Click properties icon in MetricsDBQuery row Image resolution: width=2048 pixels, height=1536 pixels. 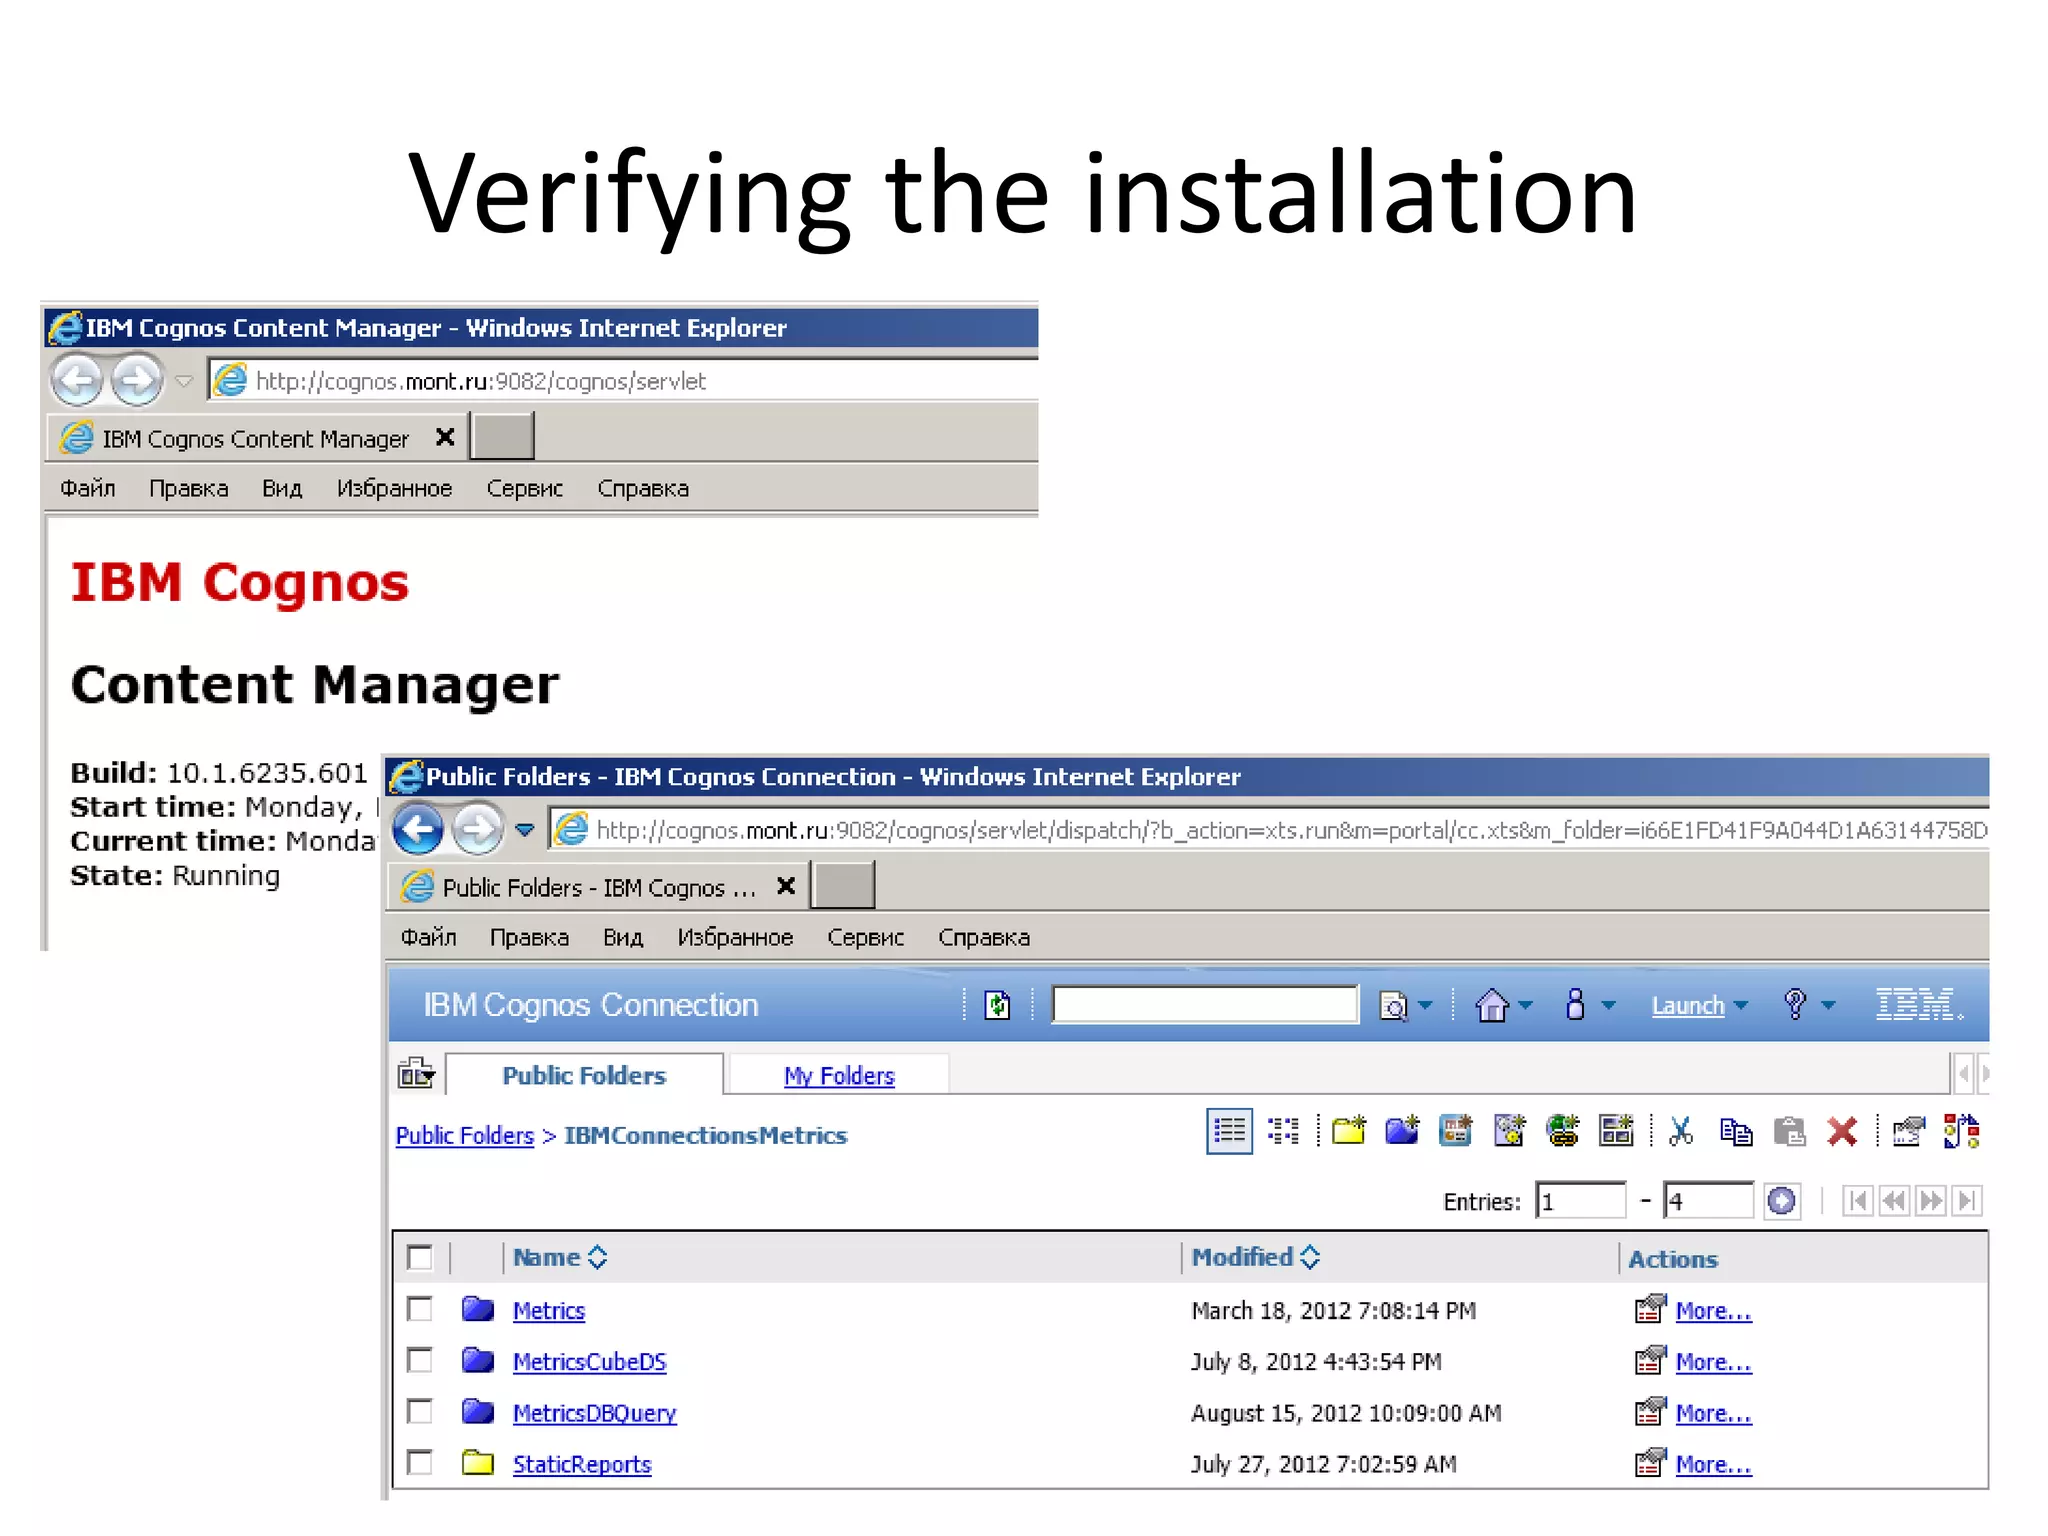click(1650, 1411)
